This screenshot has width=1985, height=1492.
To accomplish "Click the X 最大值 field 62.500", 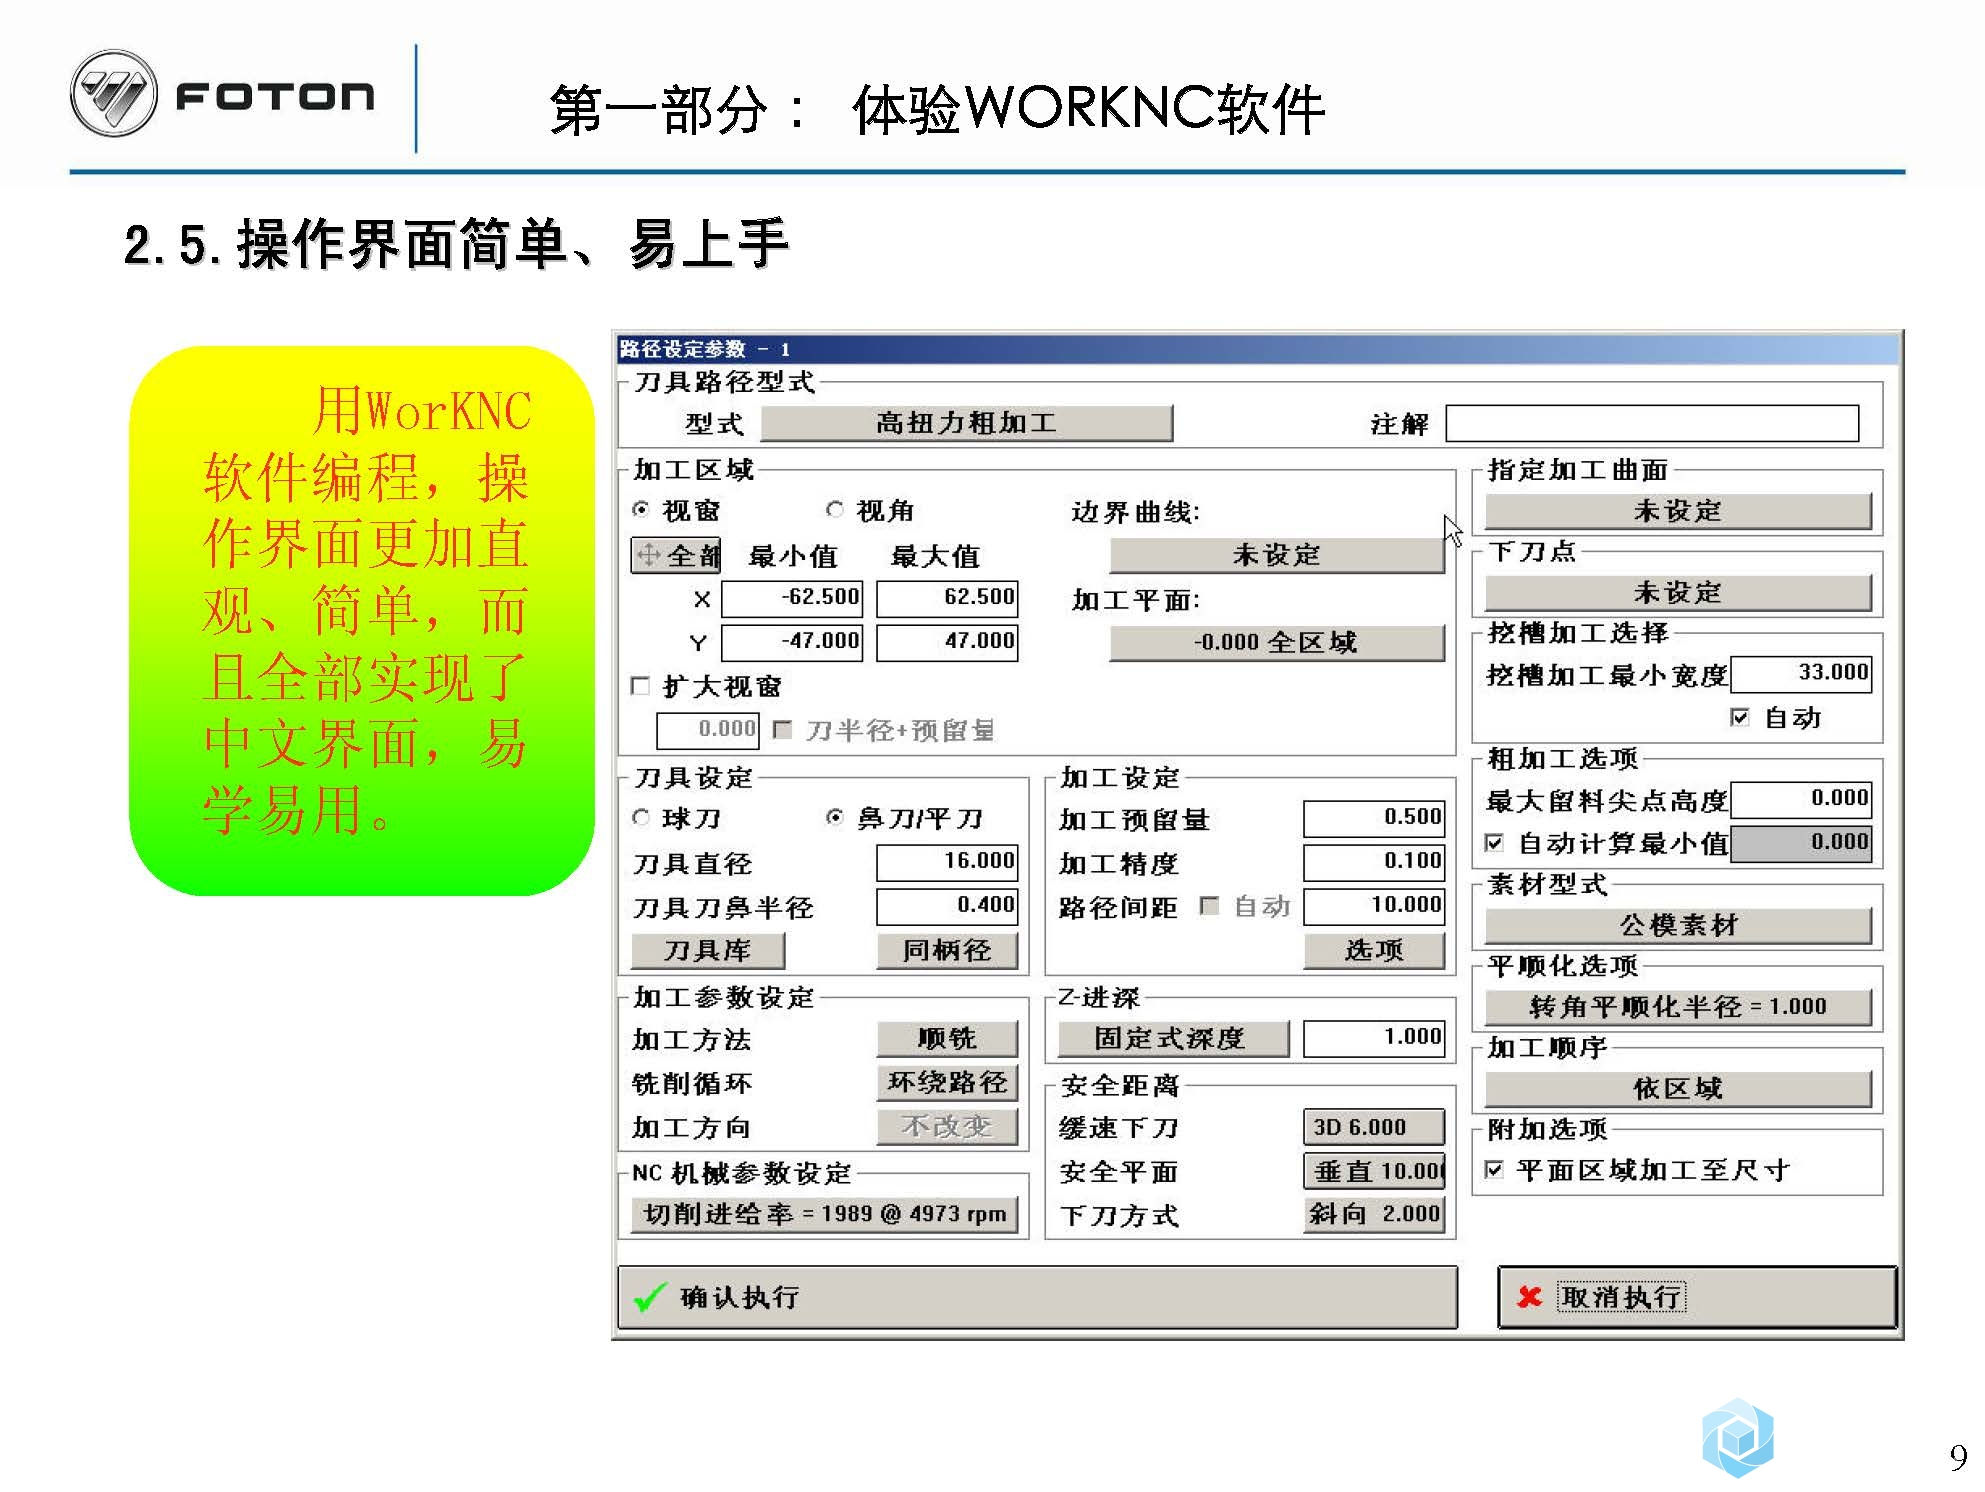I will point(947,598).
